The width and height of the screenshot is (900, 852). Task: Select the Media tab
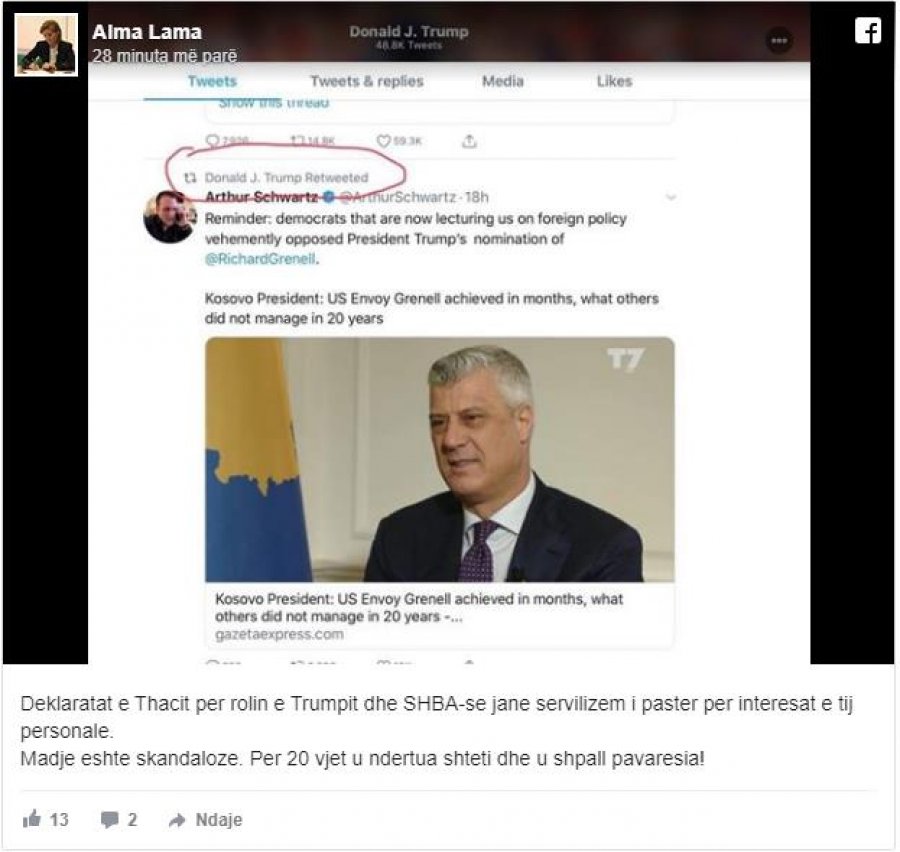tap(503, 81)
